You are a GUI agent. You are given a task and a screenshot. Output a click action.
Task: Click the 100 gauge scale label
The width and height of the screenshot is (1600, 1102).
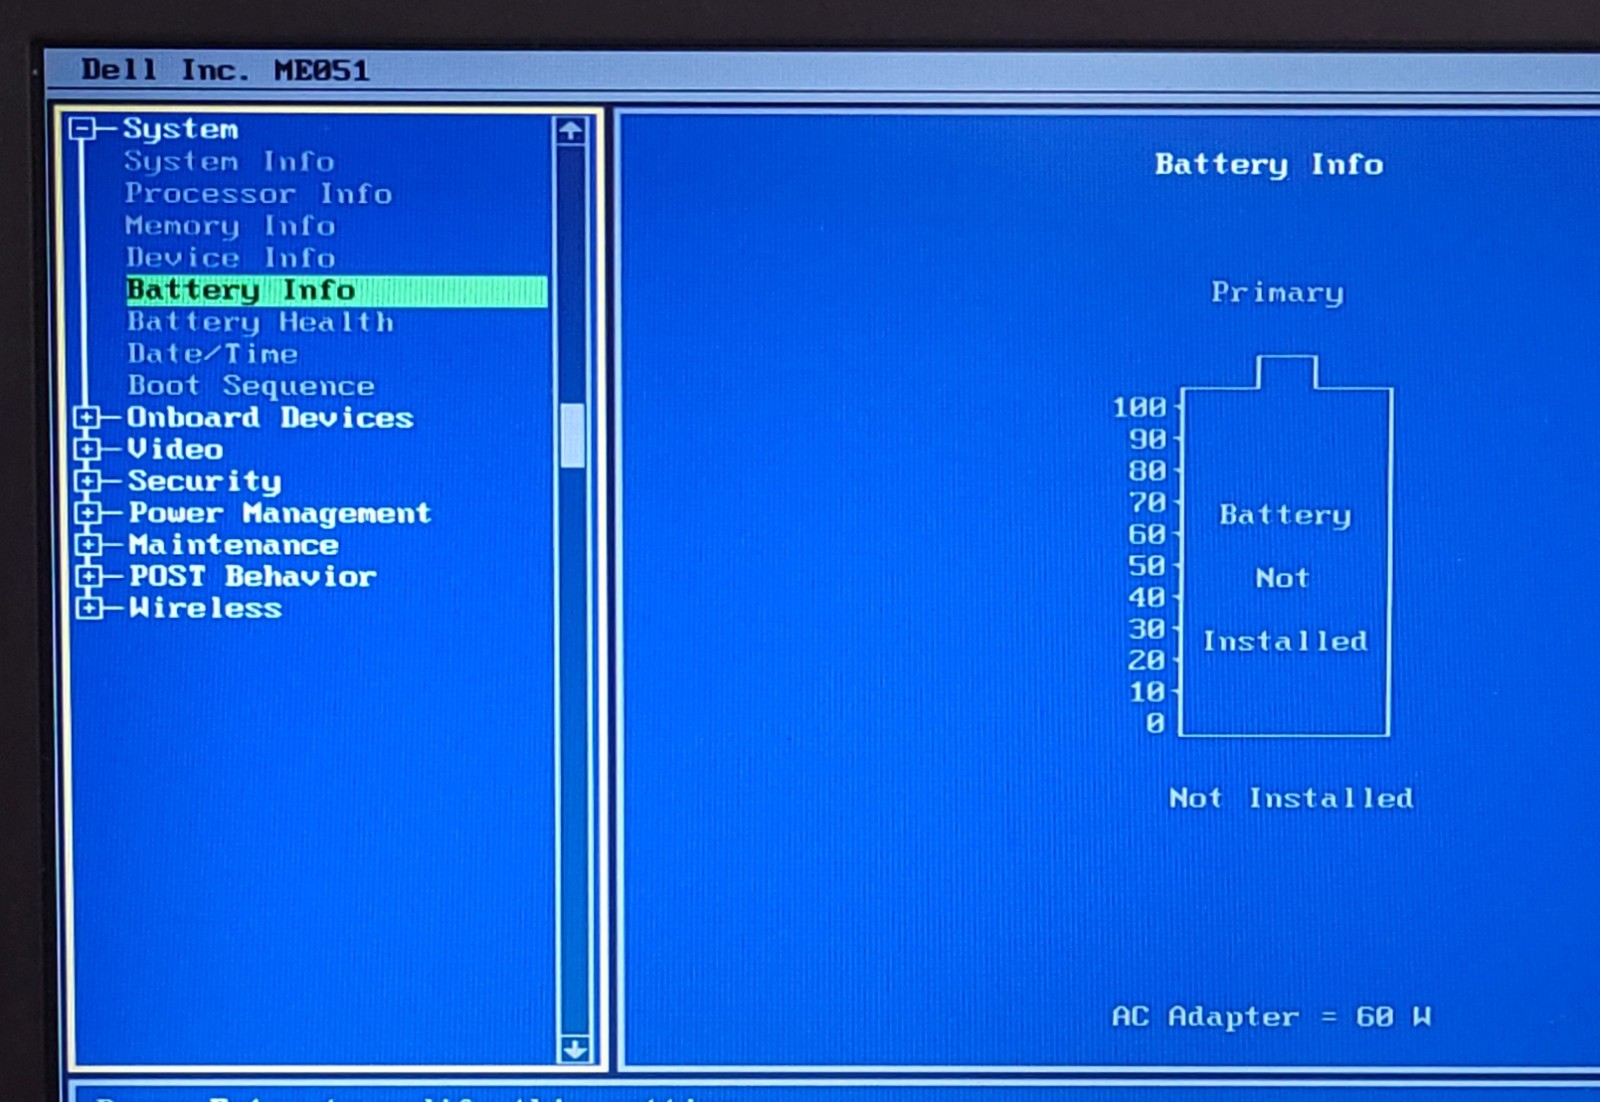coord(1139,407)
